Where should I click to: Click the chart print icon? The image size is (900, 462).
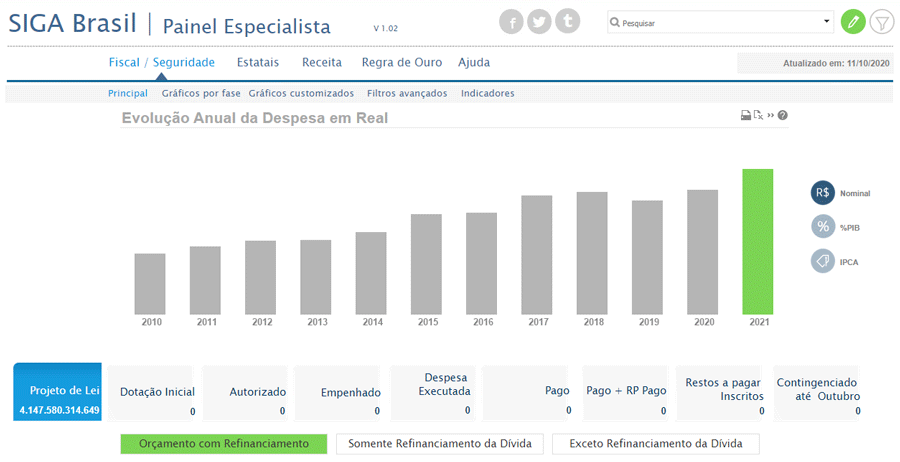745,116
